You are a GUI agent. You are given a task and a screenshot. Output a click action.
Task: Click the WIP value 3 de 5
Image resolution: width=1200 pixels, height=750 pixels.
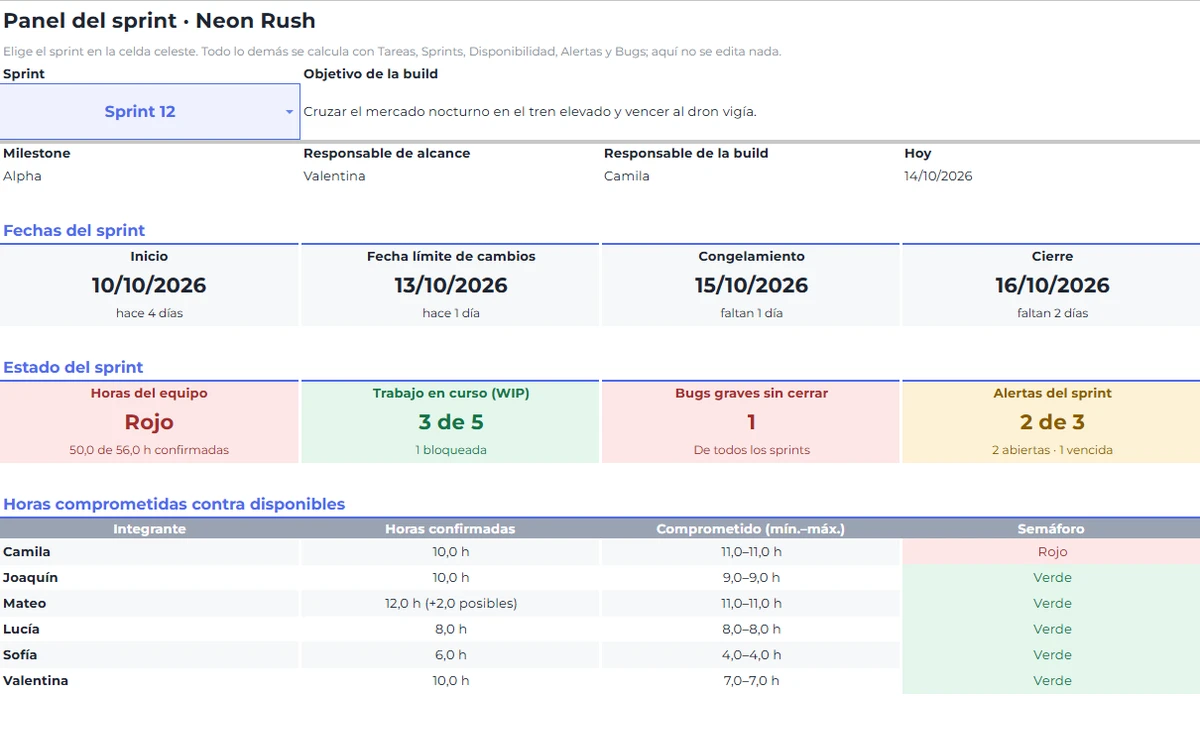[451, 422]
